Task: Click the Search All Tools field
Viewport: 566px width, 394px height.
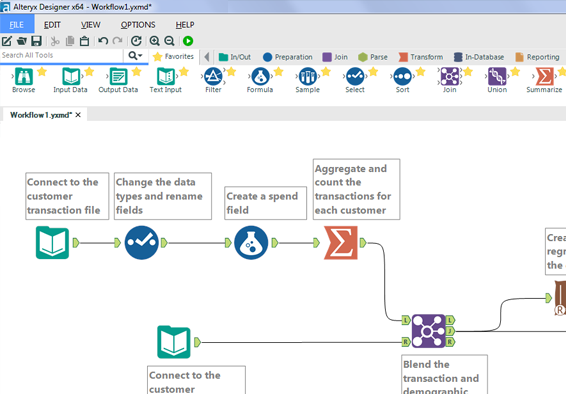Action: click(x=61, y=56)
